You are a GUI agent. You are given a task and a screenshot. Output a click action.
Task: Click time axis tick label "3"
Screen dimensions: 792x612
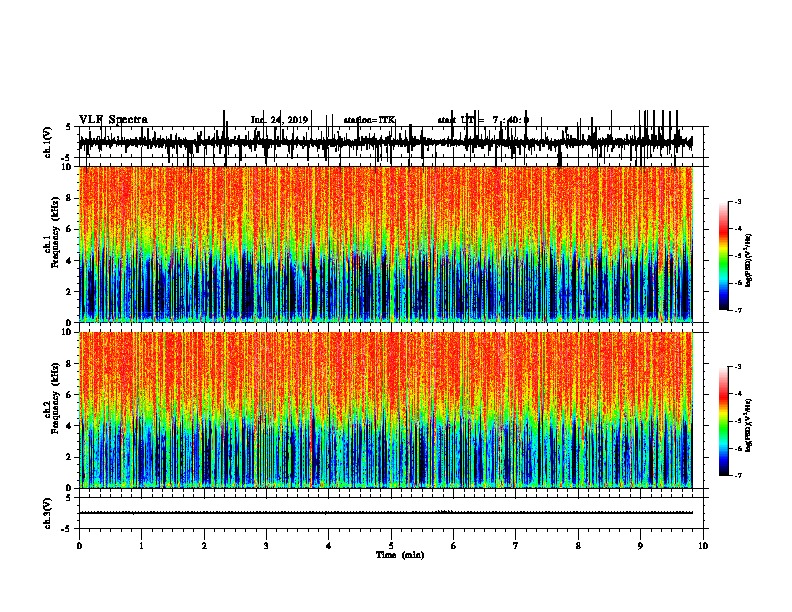pyautogui.click(x=266, y=546)
